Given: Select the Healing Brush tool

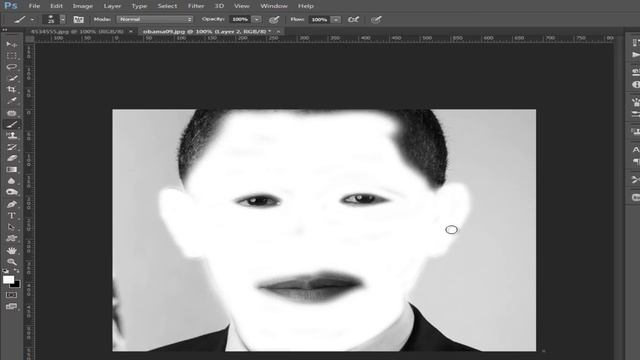Looking at the screenshot, I should coord(11,113).
